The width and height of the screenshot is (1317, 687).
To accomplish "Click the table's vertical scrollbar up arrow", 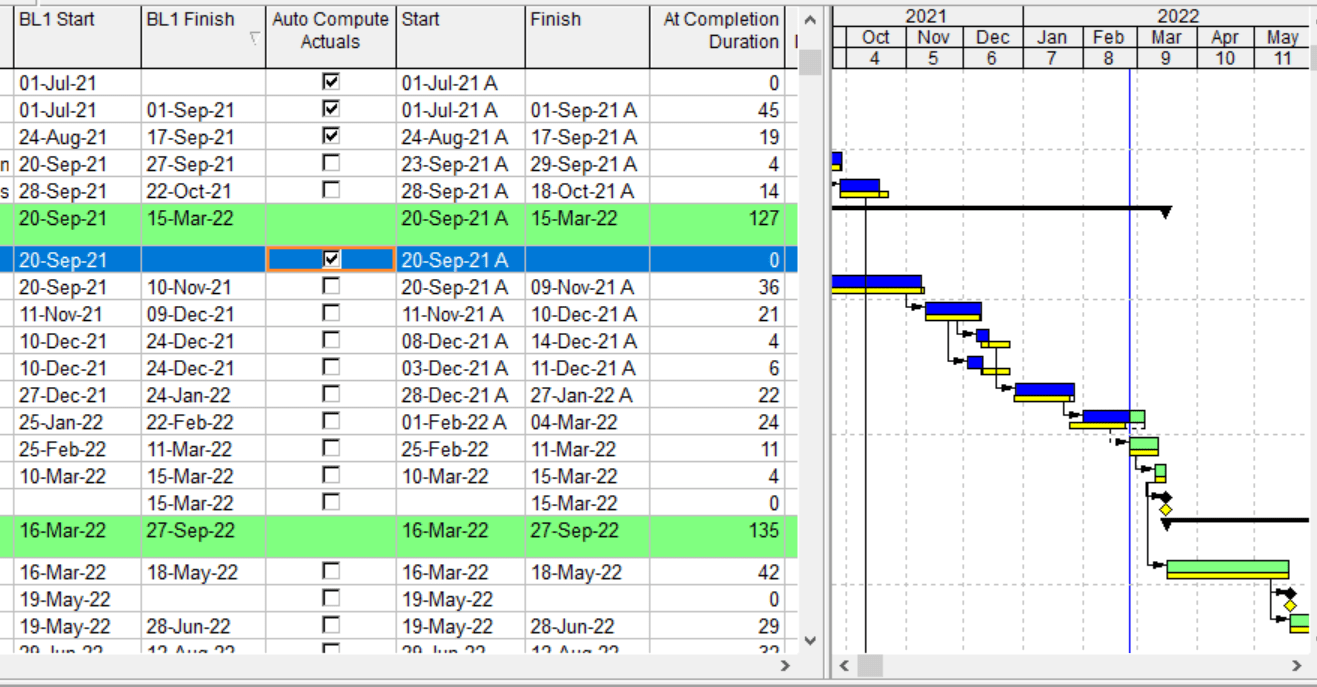I will pyautogui.click(x=810, y=19).
